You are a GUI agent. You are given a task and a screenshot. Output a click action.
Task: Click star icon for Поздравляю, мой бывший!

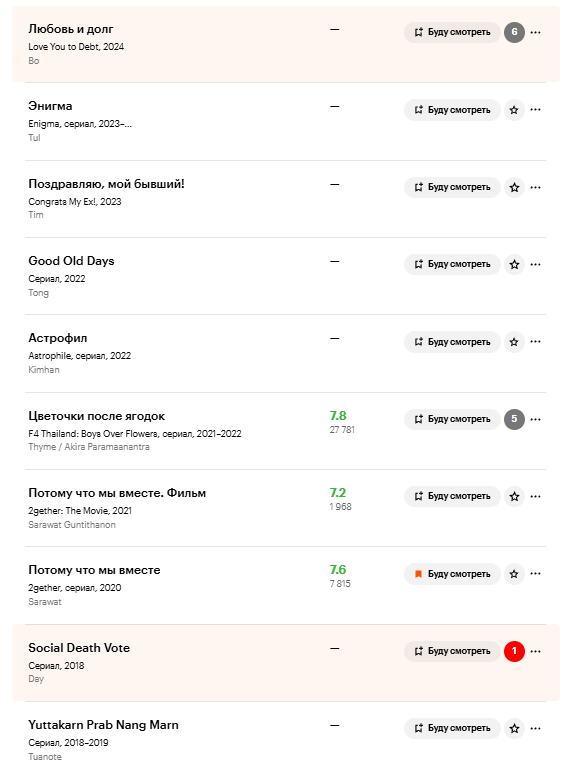point(514,187)
